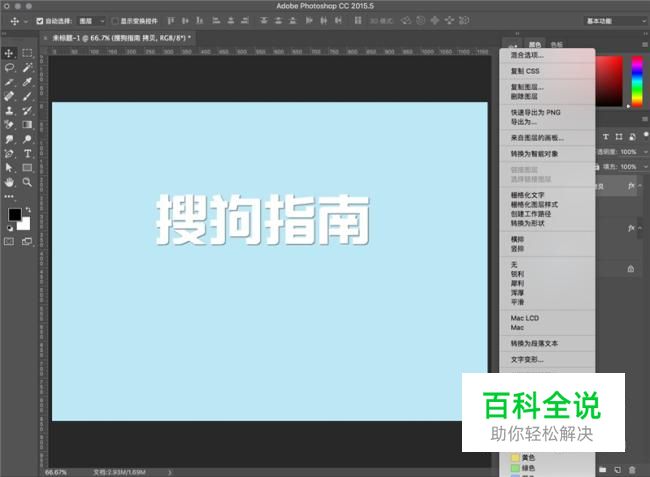Uncheck the 自动选择 checkbox
The width and height of the screenshot is (650, 477).
(x=40, y=21)
